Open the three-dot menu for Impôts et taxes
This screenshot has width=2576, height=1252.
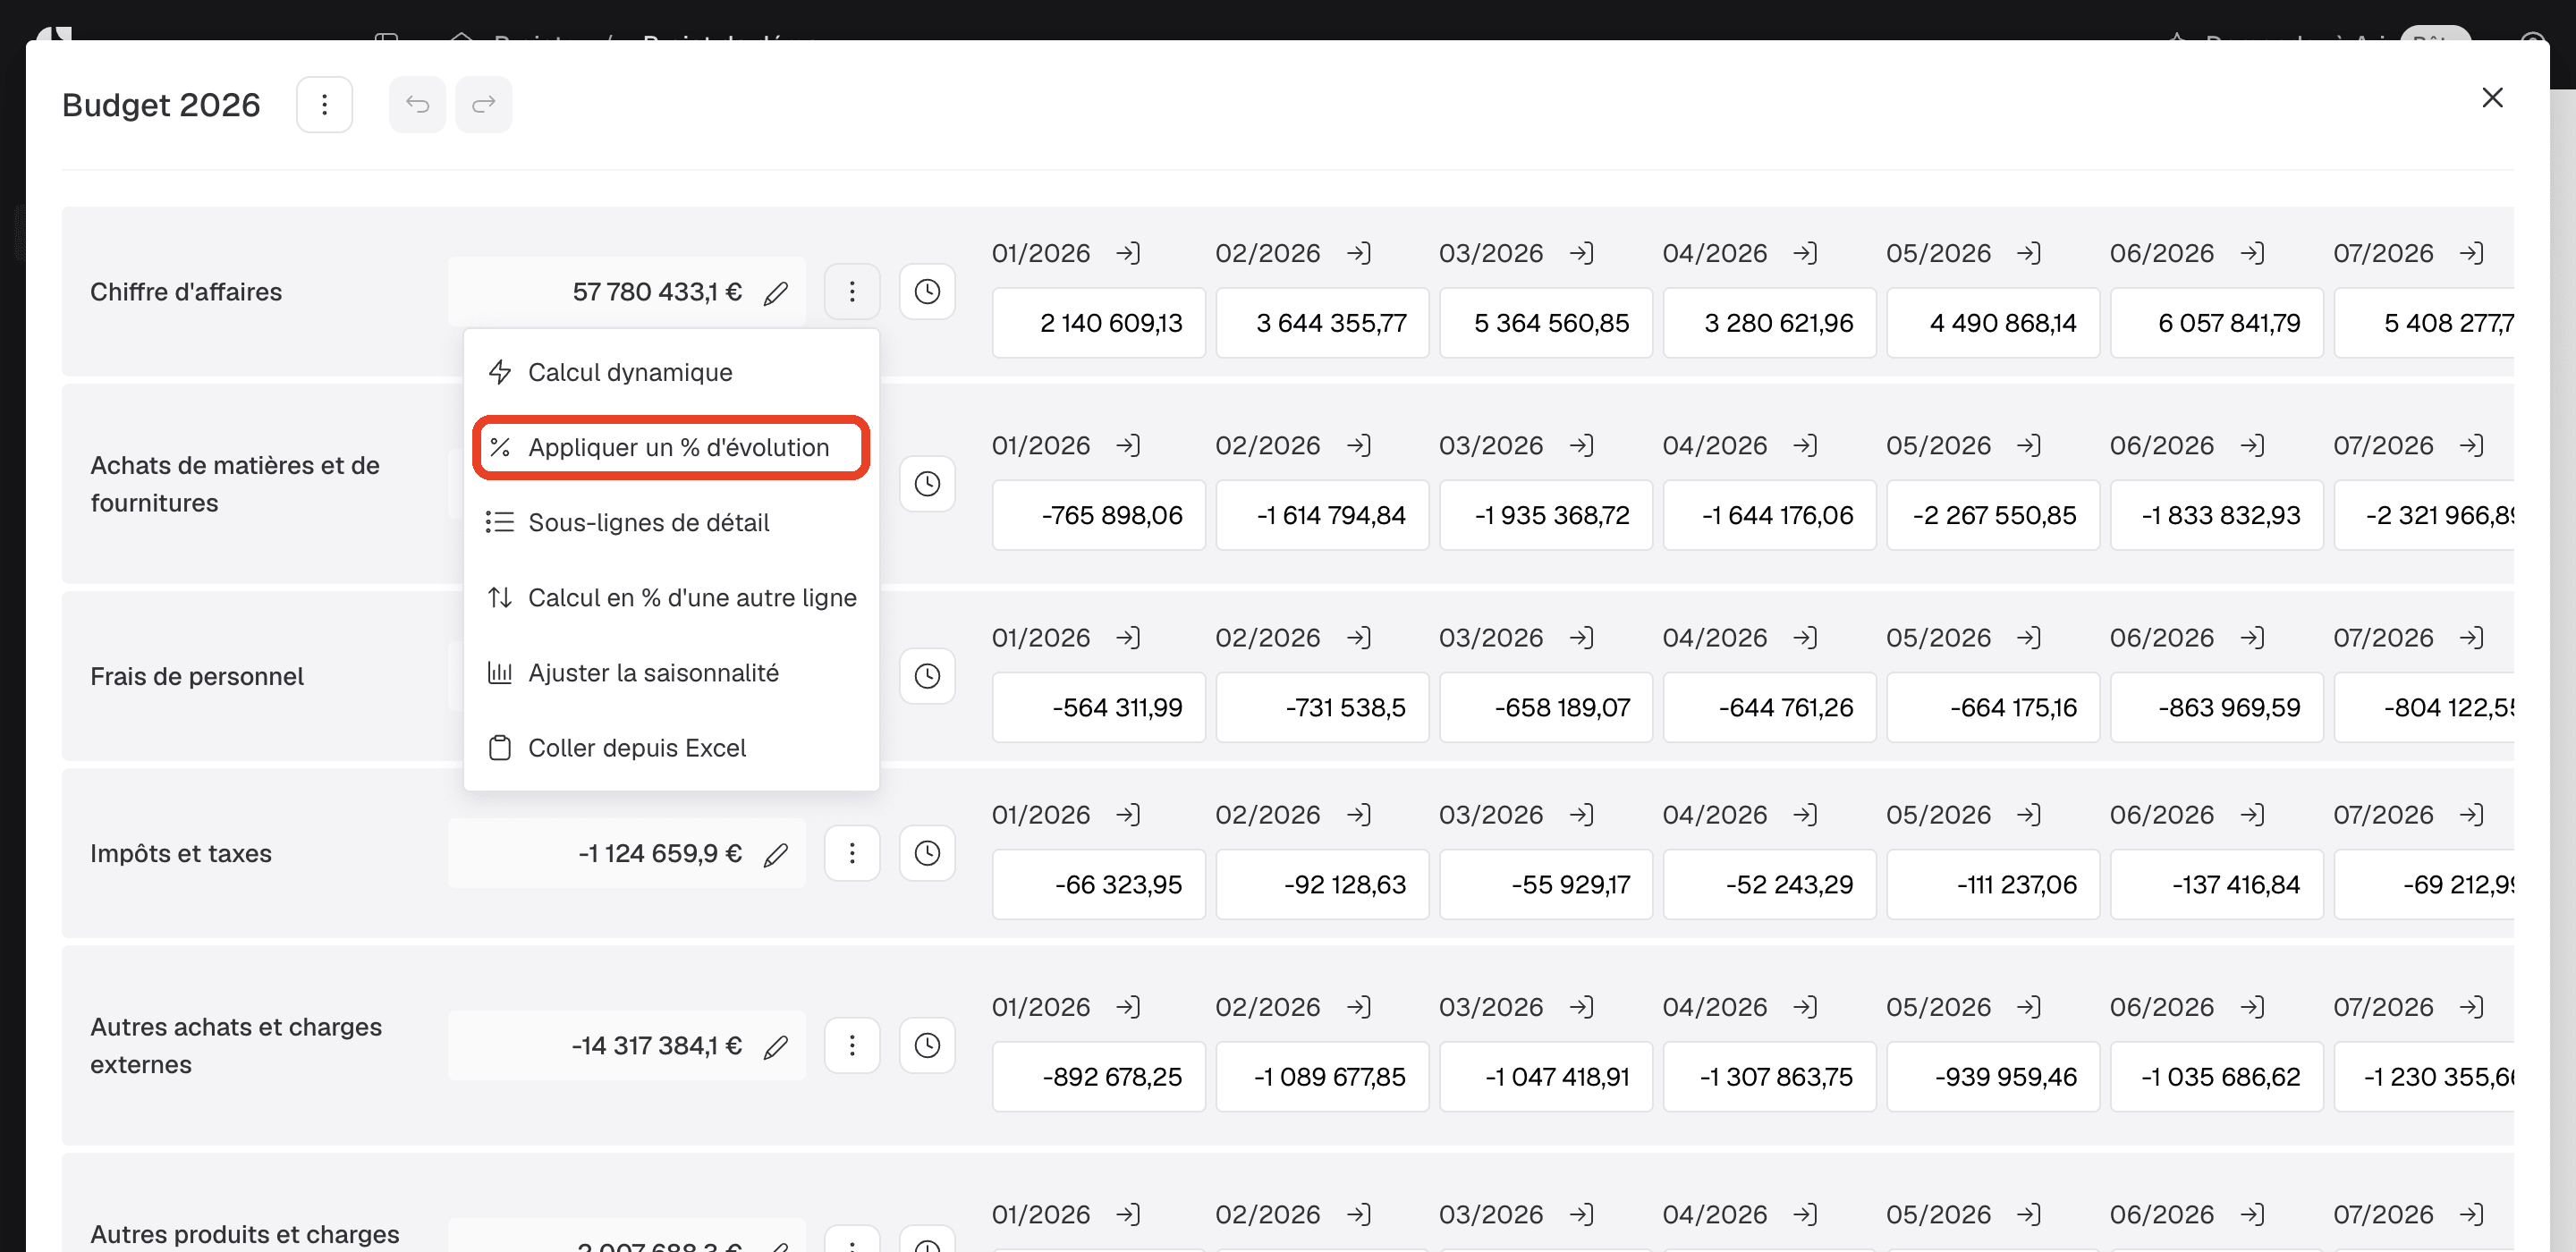click(x=852, y=853)
